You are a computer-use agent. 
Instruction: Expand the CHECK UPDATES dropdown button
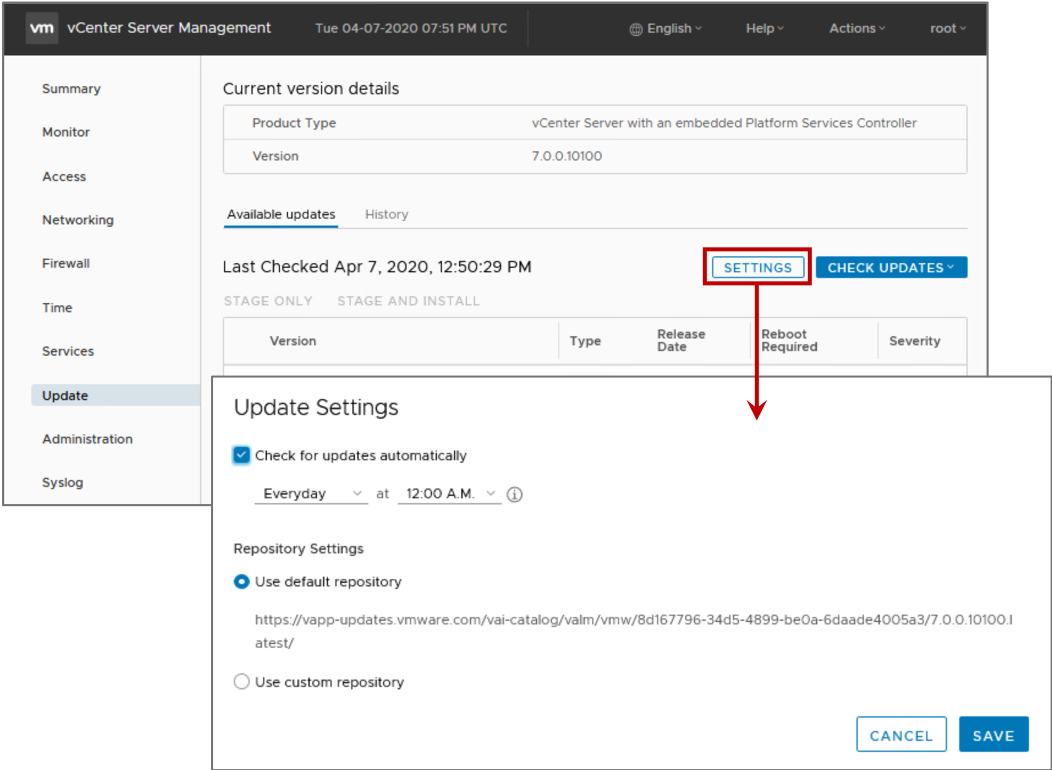[892, 268]
